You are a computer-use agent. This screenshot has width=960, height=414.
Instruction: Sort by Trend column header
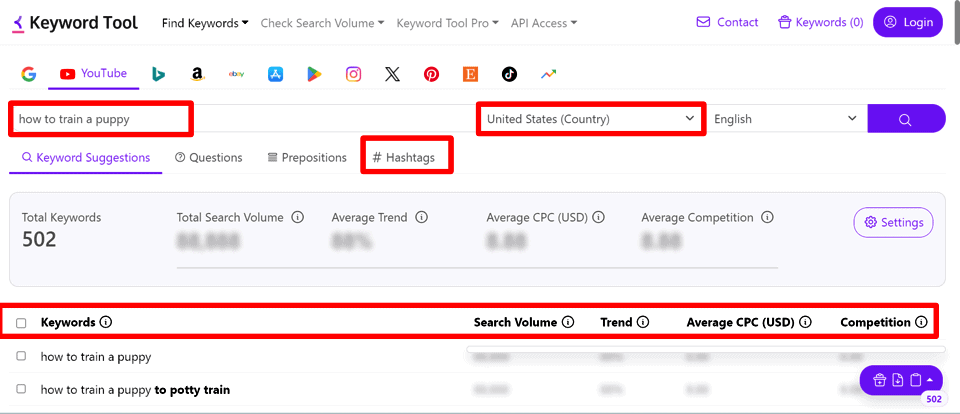[617, 322]
